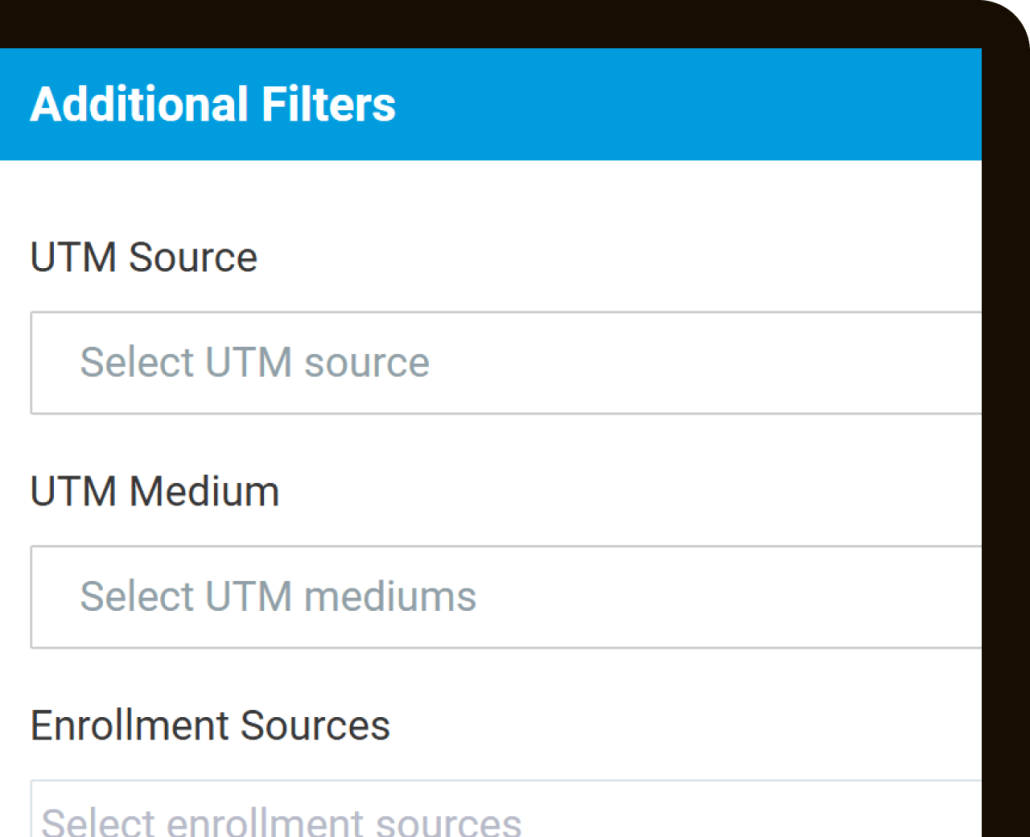Image resolution: width=1030 pixels, height=837 pixels.
Task: Click the Select UTM mediums placeholder text
Action: point(277,597)
